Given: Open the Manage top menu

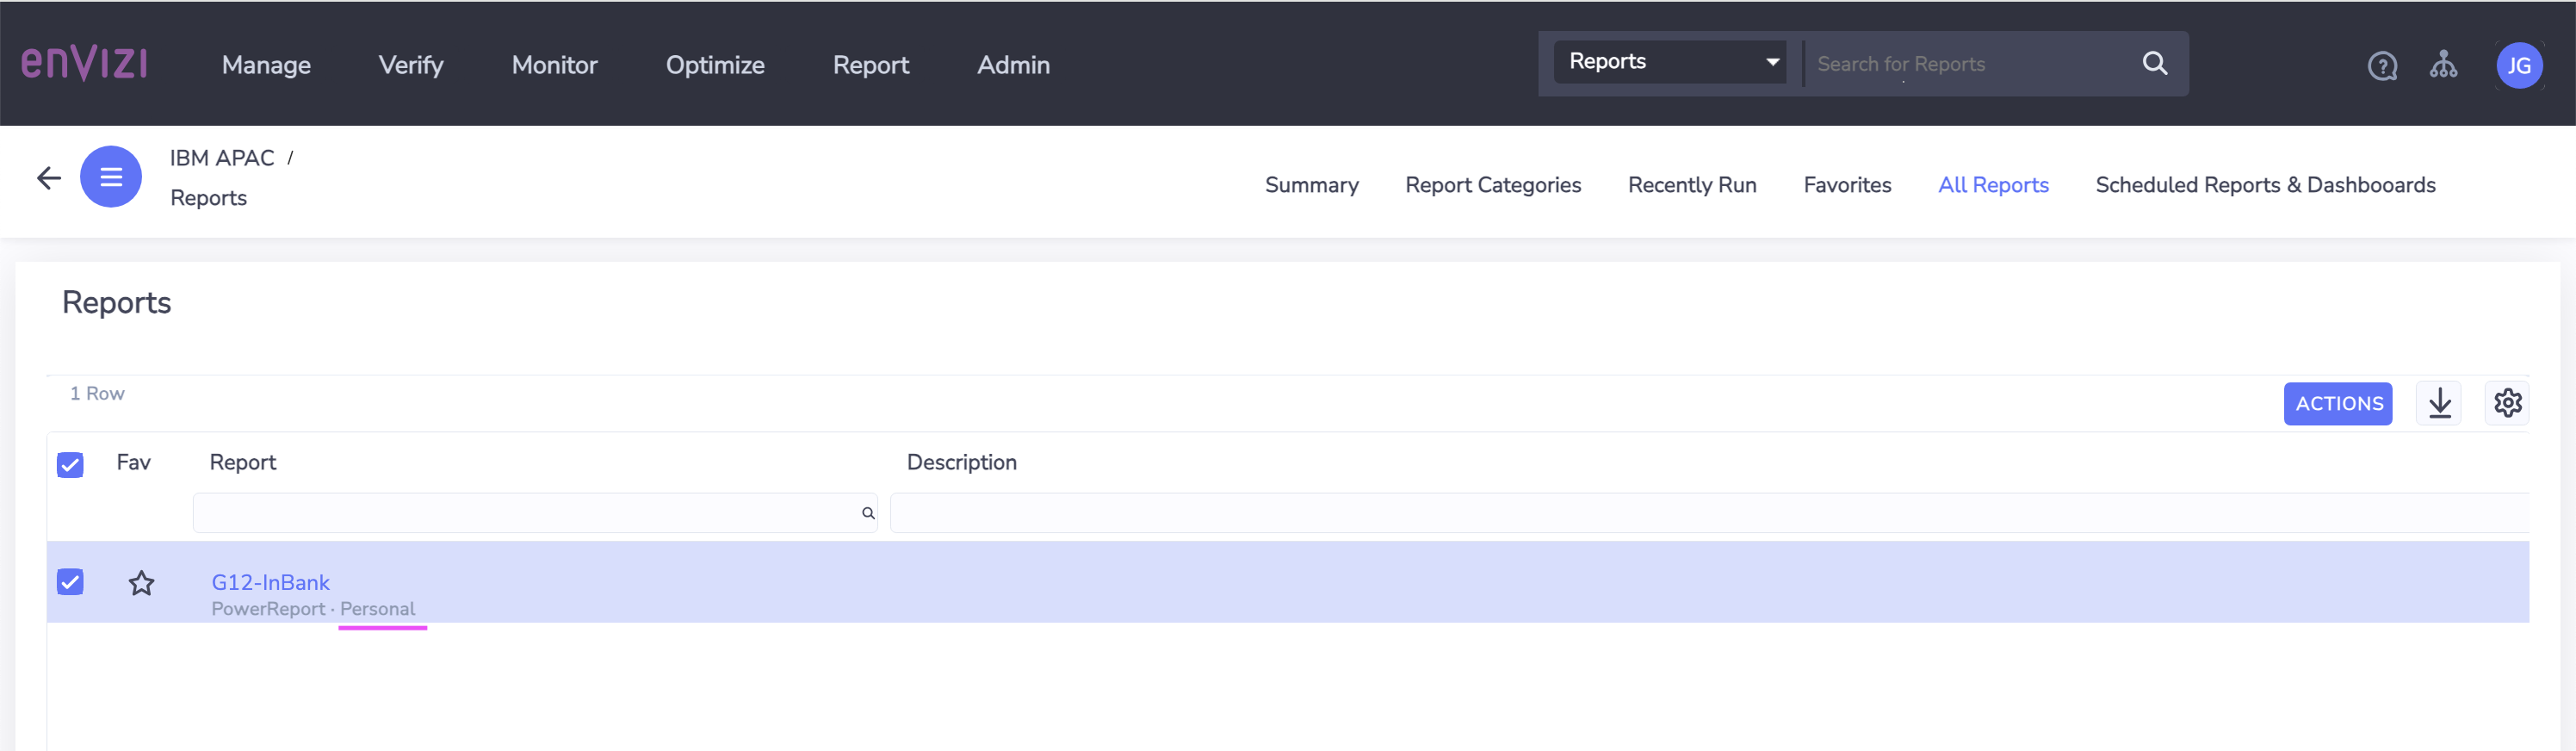Looking at the screenshot, I should [266, 65].
